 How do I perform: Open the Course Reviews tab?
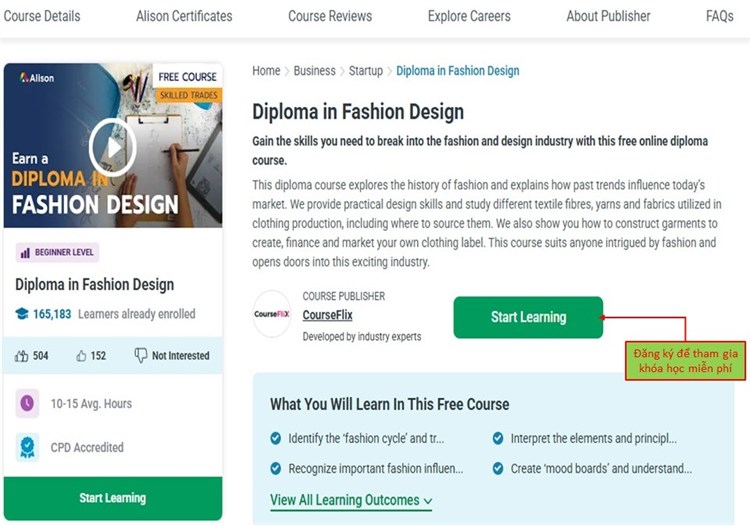point(330,16)
